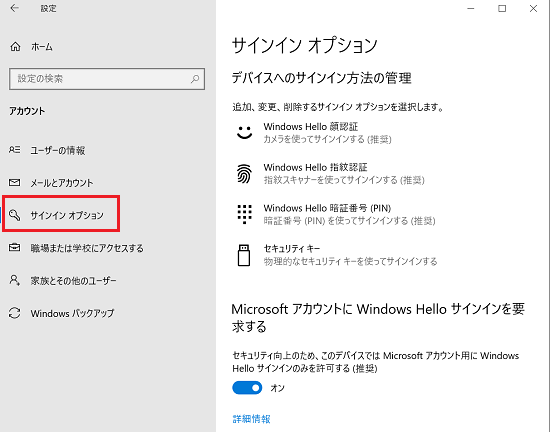The height and width of the screenshot is (432, 550).
Task: Minimize the Settings window
Action: tap(471, 8)
